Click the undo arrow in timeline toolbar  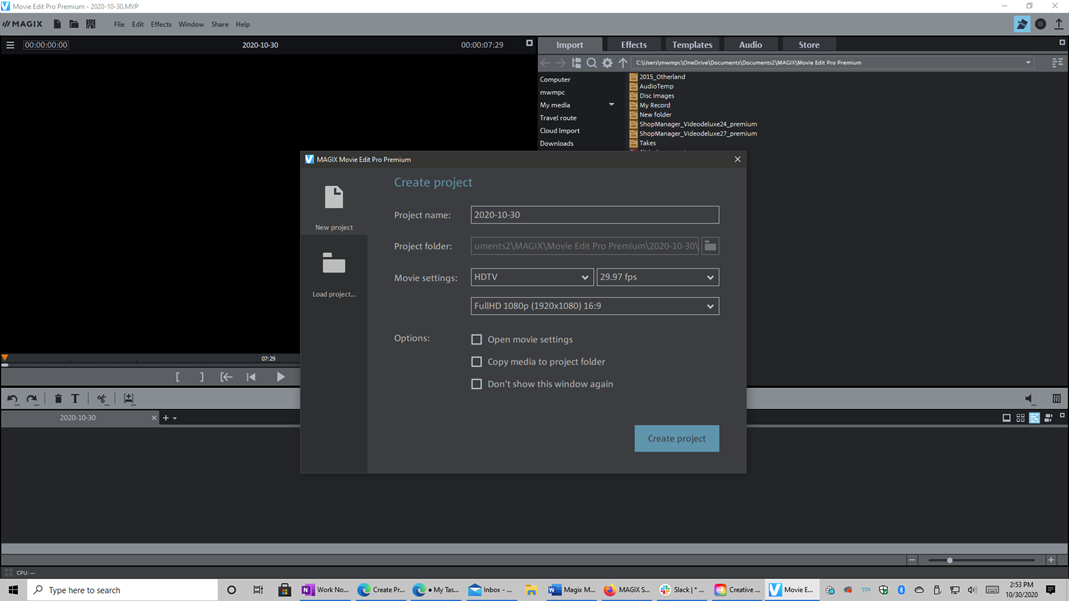pyautogui.click(x=13, y=399)
